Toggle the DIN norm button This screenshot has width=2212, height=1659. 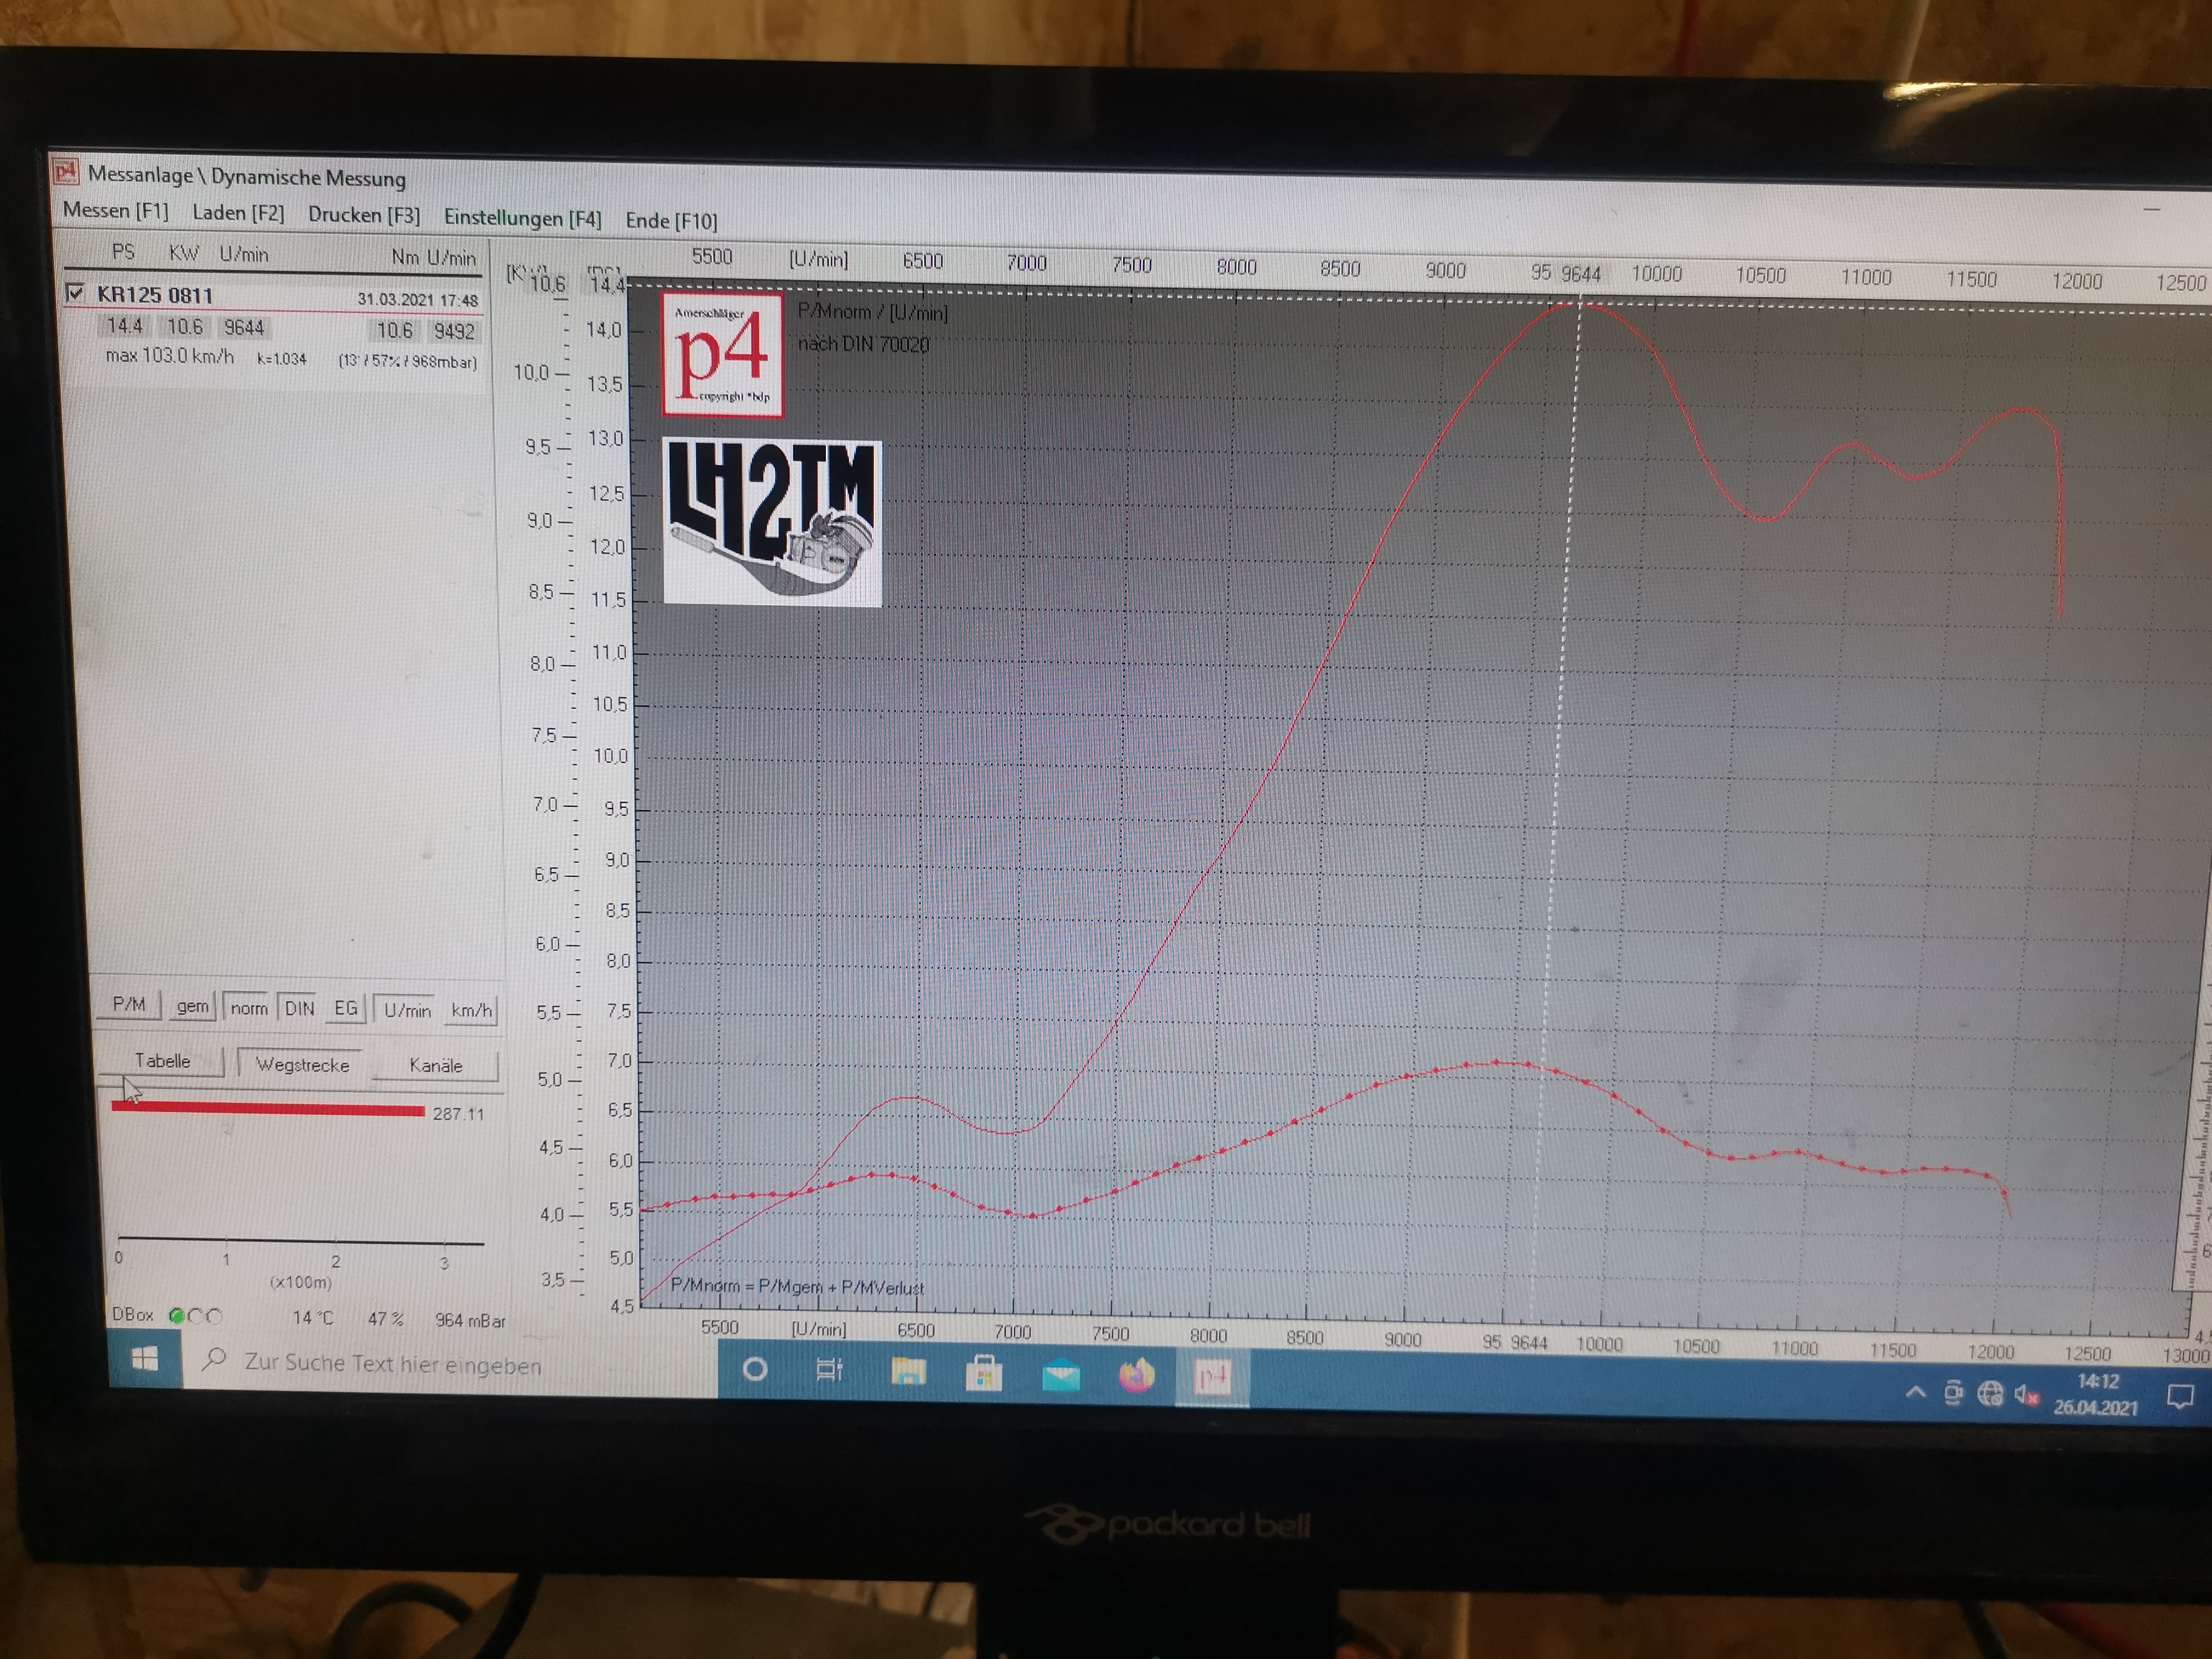(300, 1008)
